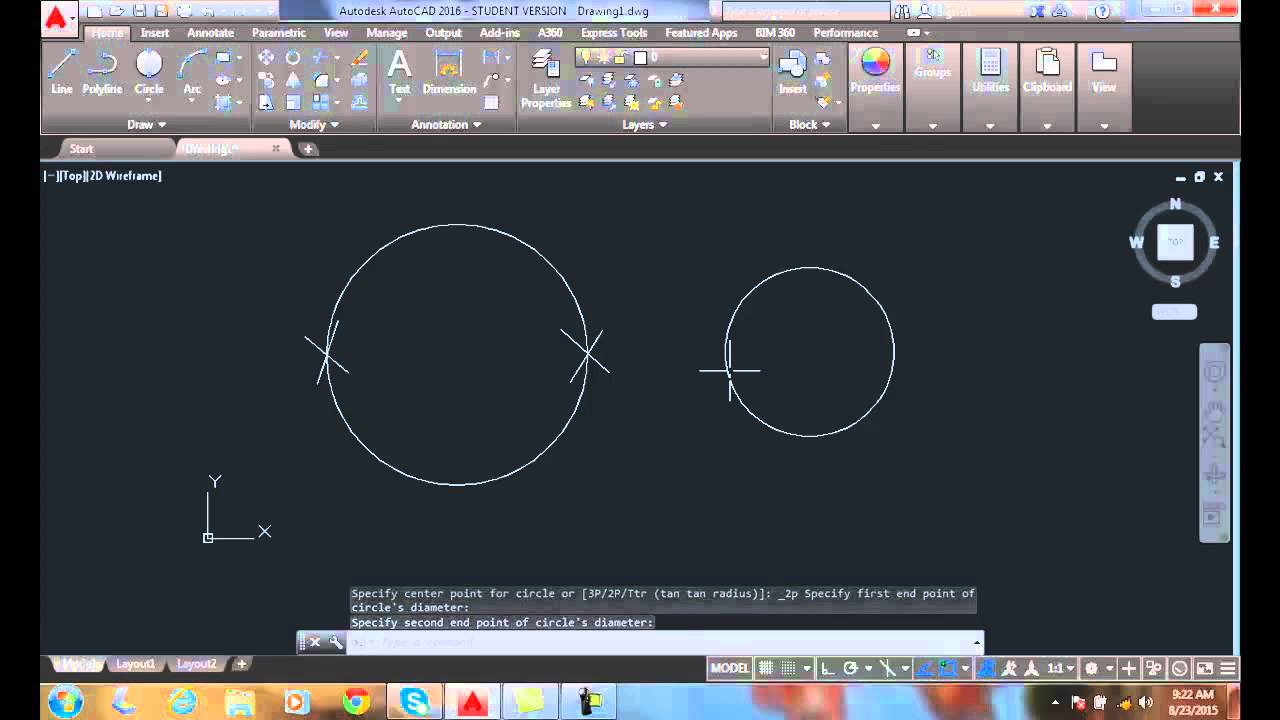
Task: Open the Express Tools ribbon tab
Action: 614,33
